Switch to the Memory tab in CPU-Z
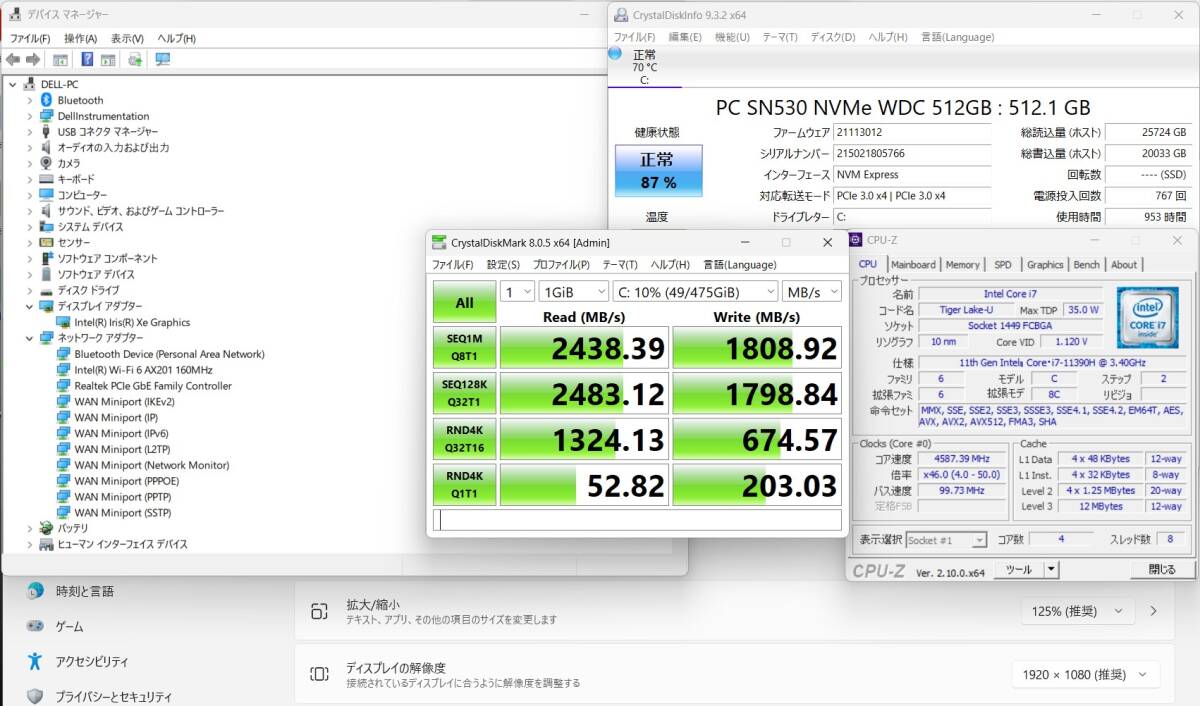Screen dimensions: 1200x706 click(962, 265)
